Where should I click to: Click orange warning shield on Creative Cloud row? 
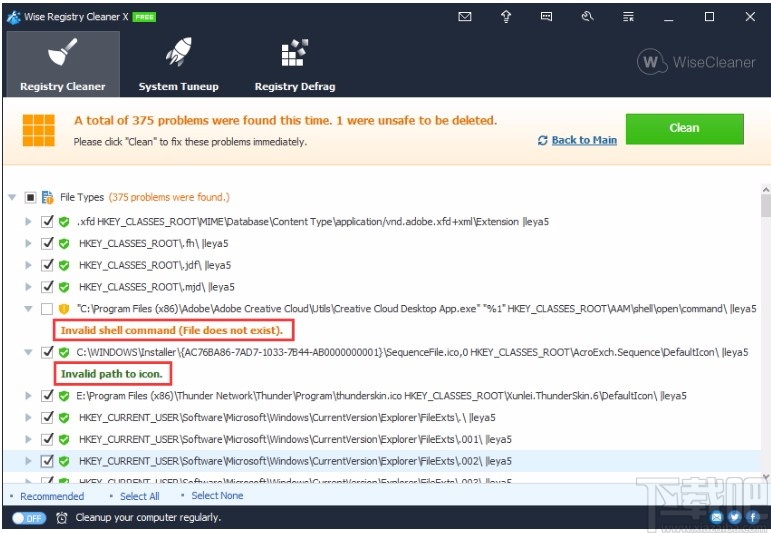coord(64,309)
